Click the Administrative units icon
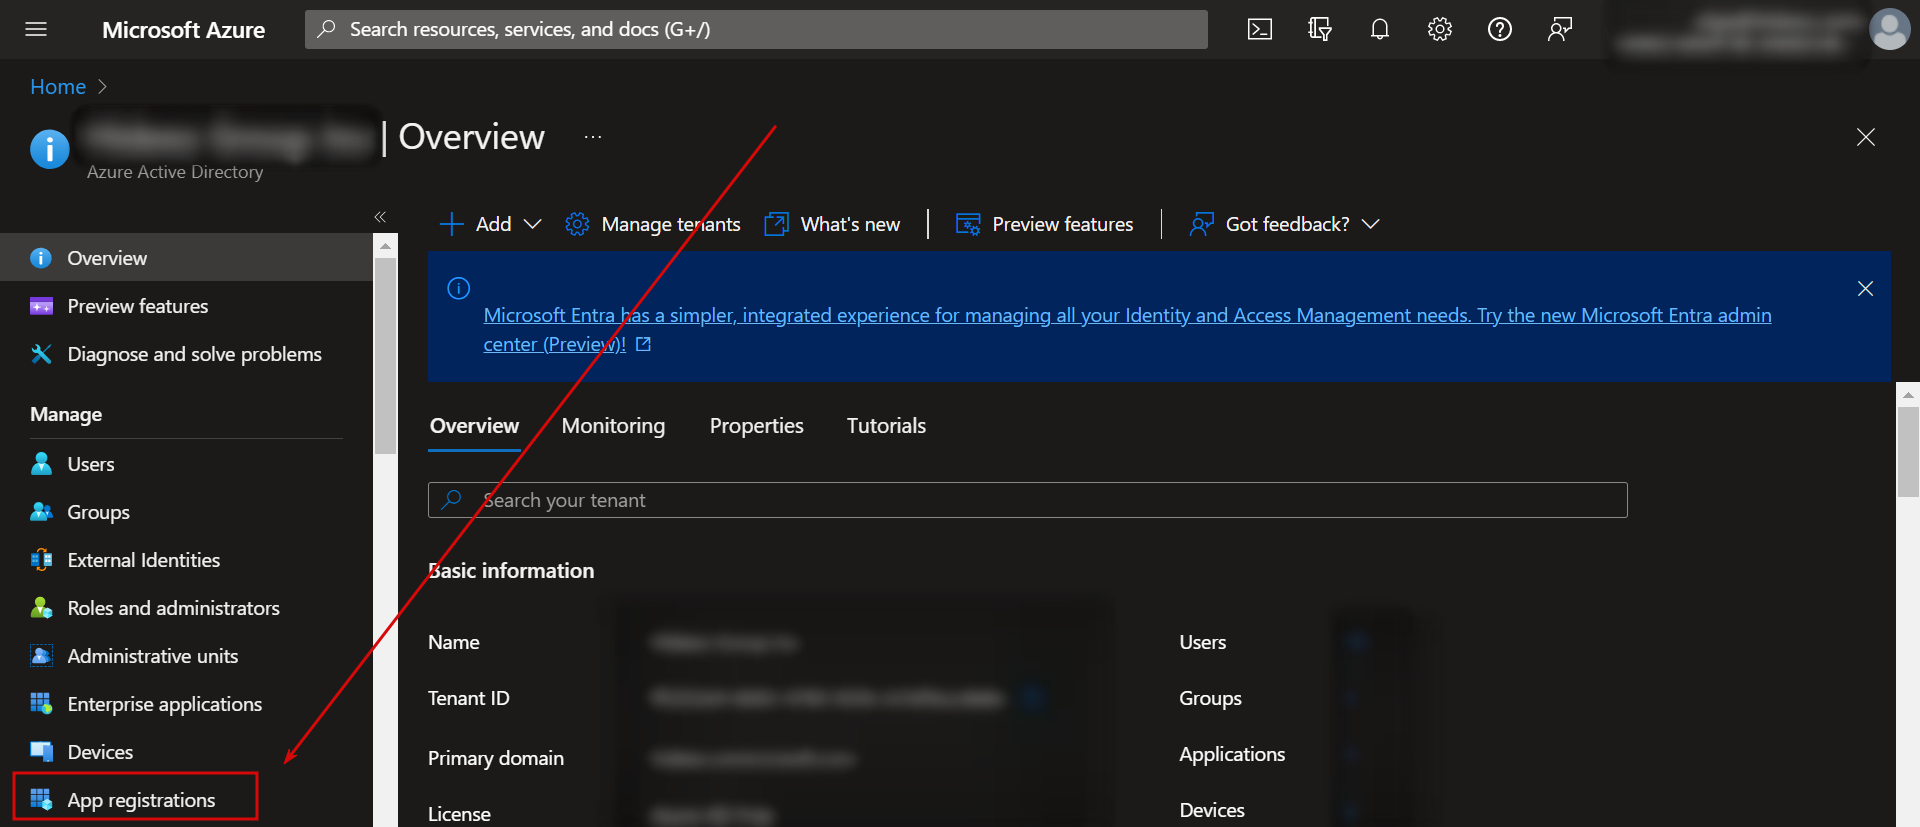This screenshot has height=827, width=1920. pyautogui.click(x=41, y=656)
